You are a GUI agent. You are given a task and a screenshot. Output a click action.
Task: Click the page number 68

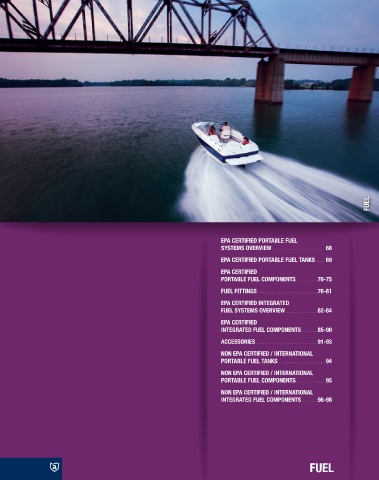click(329, 248)
